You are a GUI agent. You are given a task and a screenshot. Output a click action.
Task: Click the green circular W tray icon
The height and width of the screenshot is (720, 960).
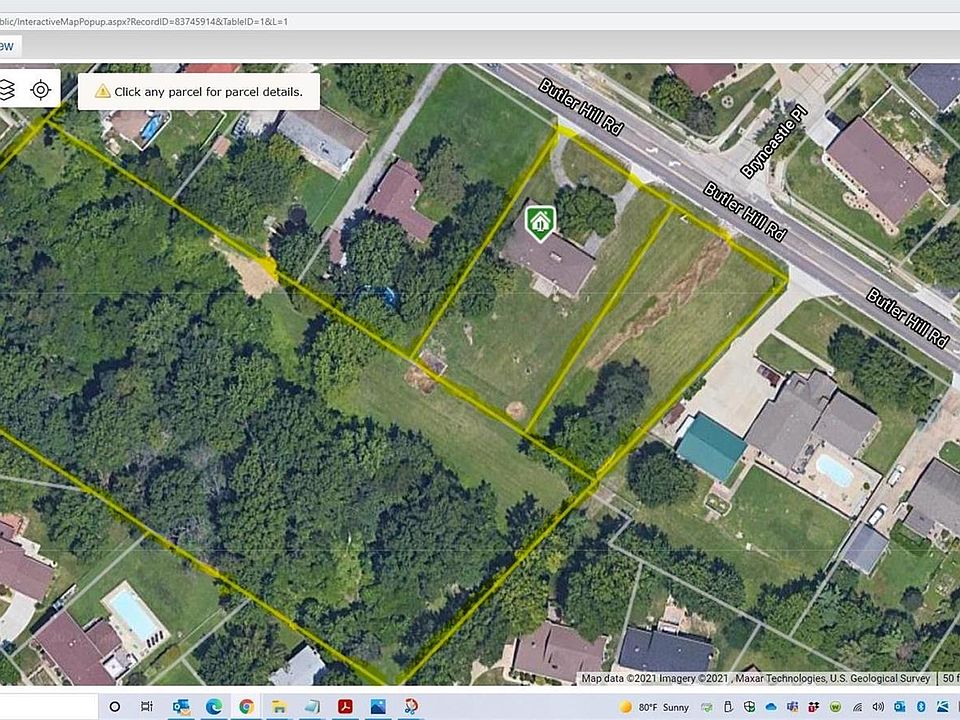coord(835,707)
